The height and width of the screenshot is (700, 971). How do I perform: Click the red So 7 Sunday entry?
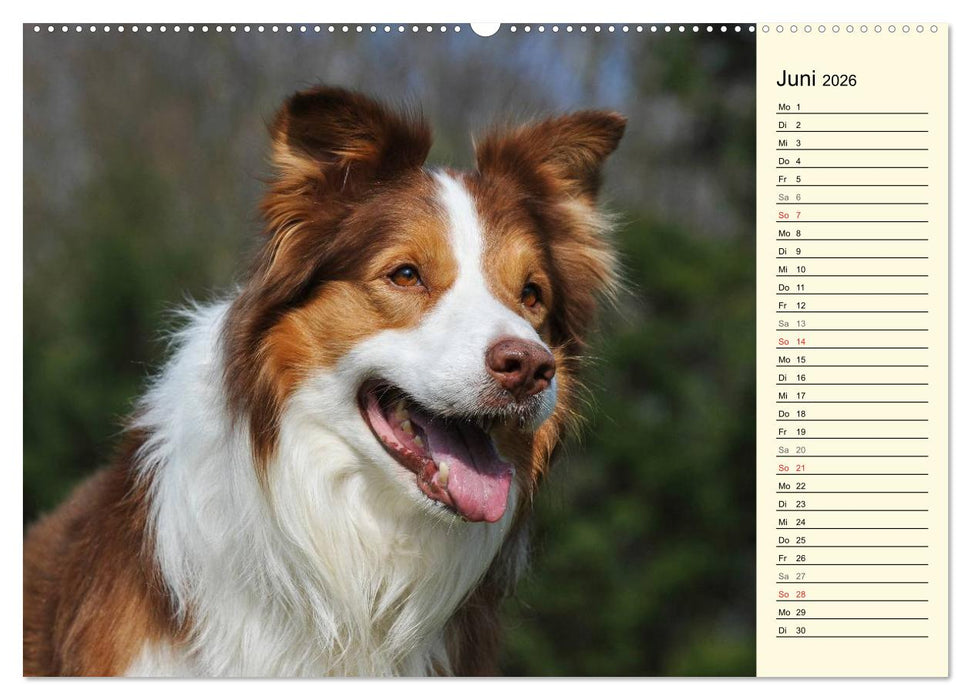coord(790,214)
